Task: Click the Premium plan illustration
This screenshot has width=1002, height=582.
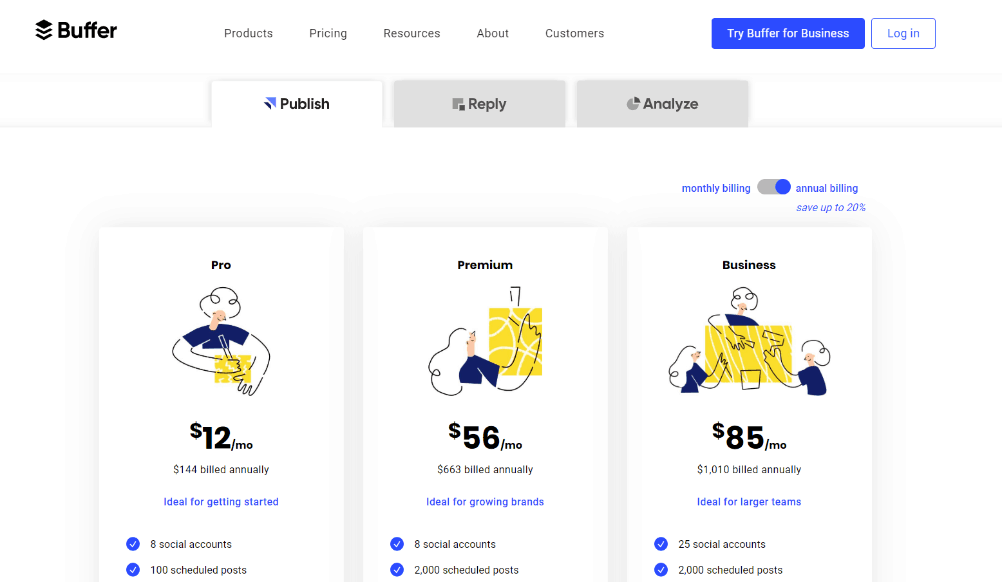Action: (485, 341)
